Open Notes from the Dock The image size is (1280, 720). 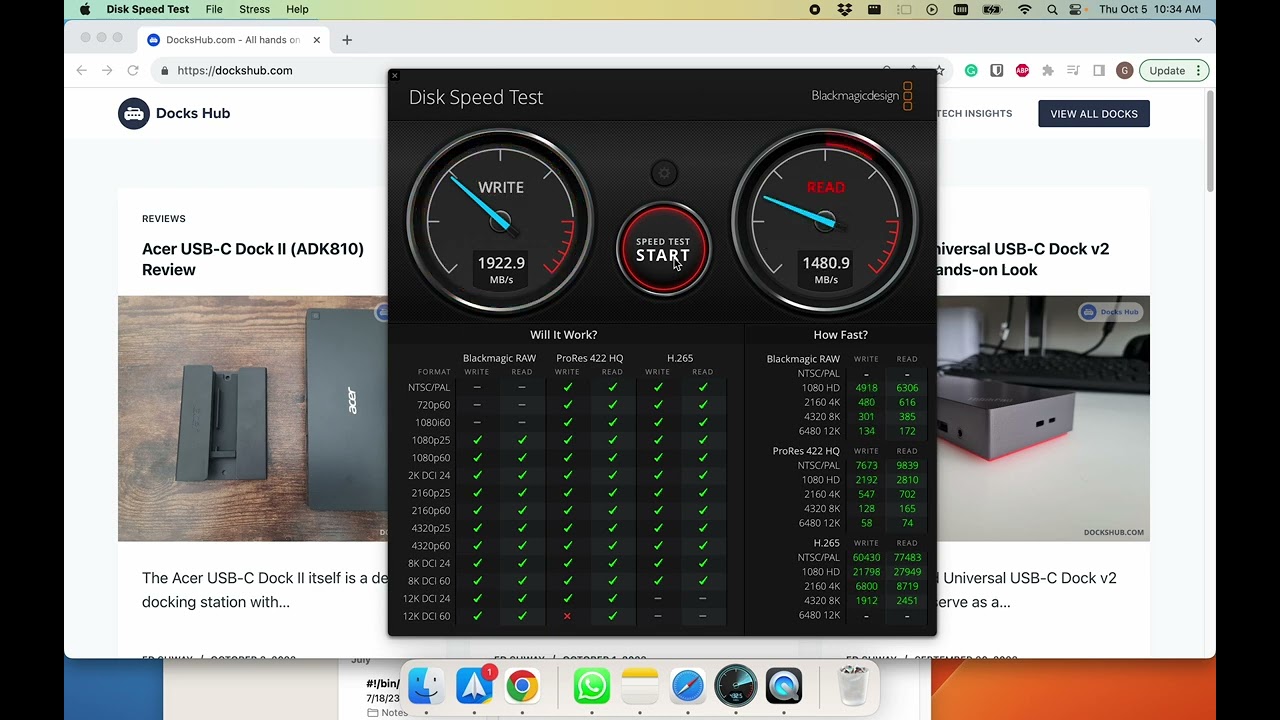pos(640,687)
